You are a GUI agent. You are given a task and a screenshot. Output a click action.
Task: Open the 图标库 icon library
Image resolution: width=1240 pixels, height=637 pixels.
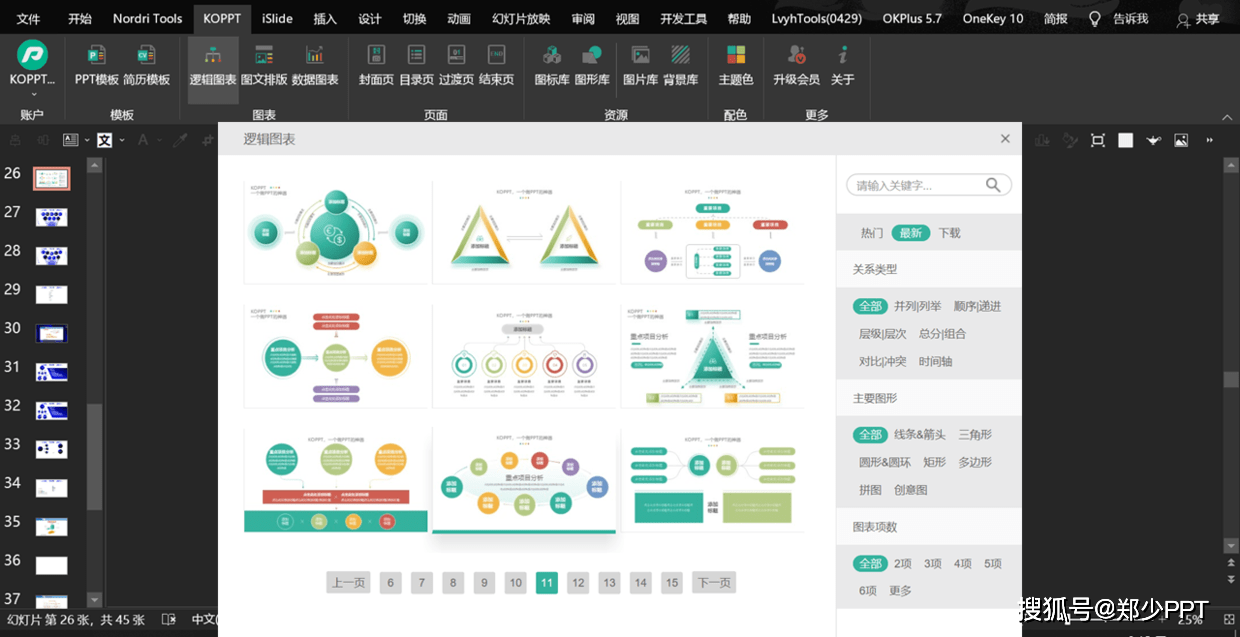[x=552, y=64]
